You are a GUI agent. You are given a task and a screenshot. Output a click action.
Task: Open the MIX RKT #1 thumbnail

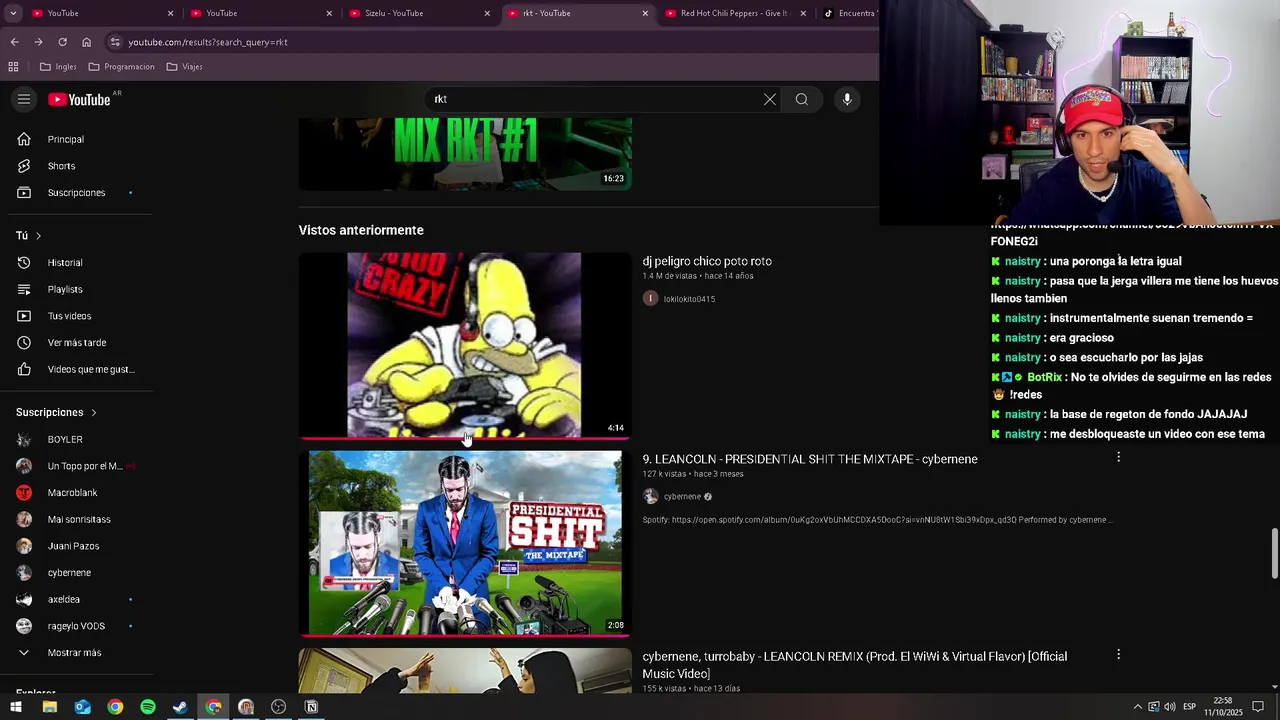coord(465,154)
